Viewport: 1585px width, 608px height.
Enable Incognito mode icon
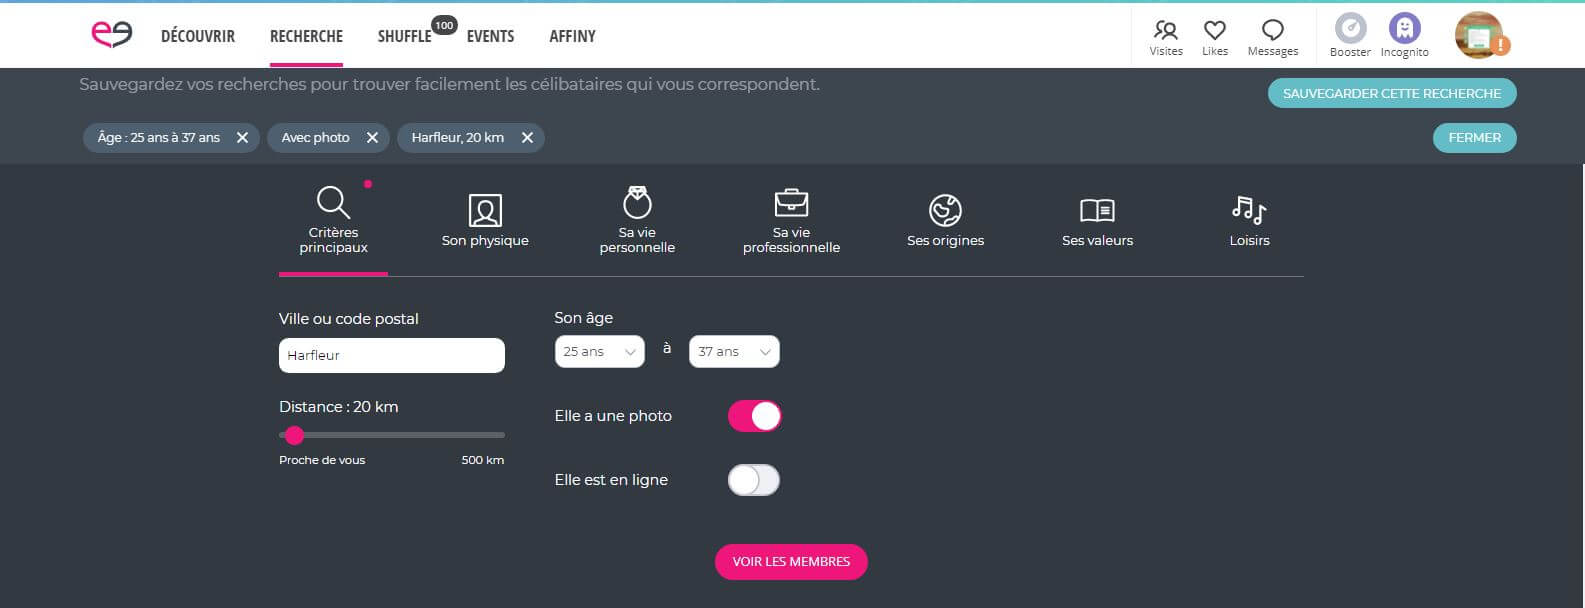1404,28
